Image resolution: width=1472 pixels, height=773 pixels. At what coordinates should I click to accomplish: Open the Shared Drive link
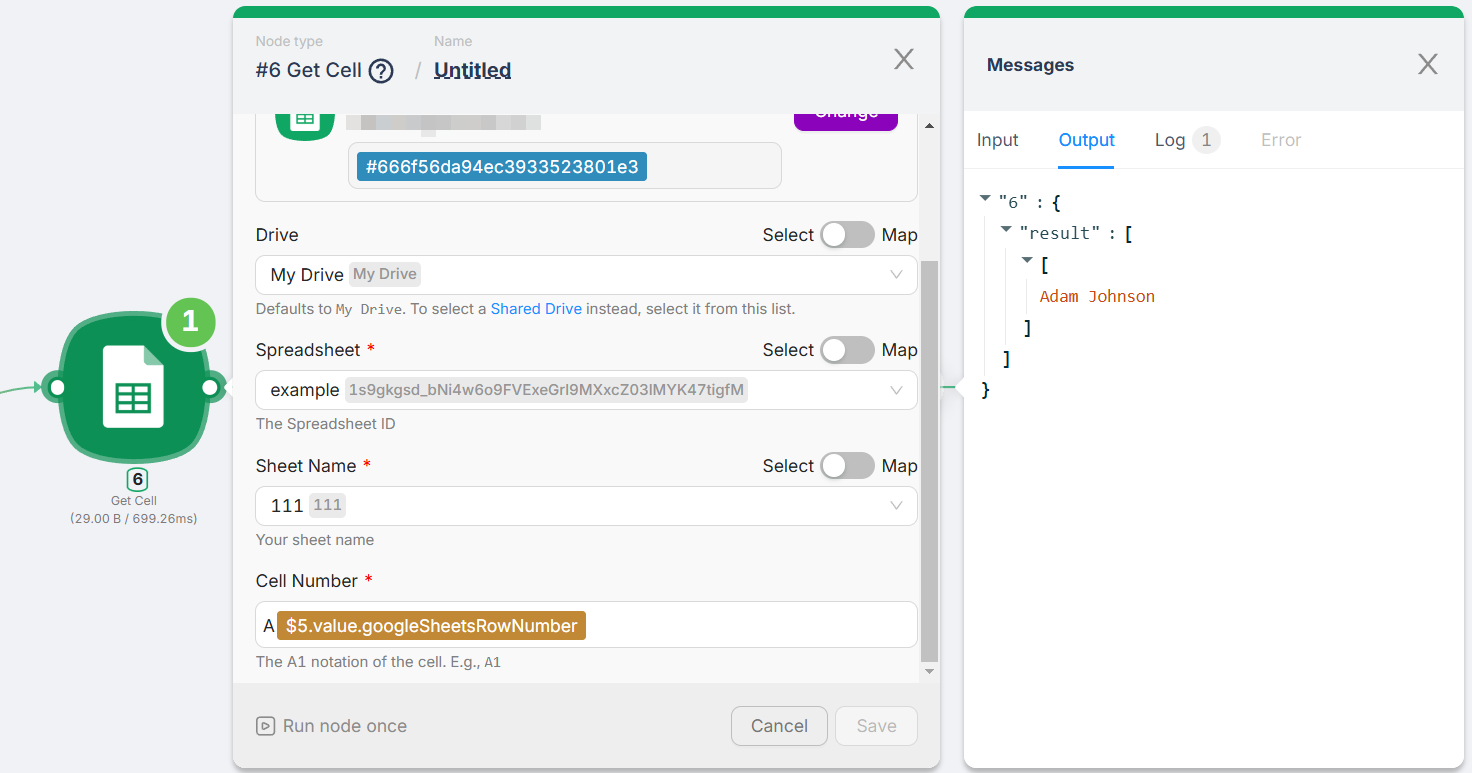pyautogui.click(x=536, y=309)
